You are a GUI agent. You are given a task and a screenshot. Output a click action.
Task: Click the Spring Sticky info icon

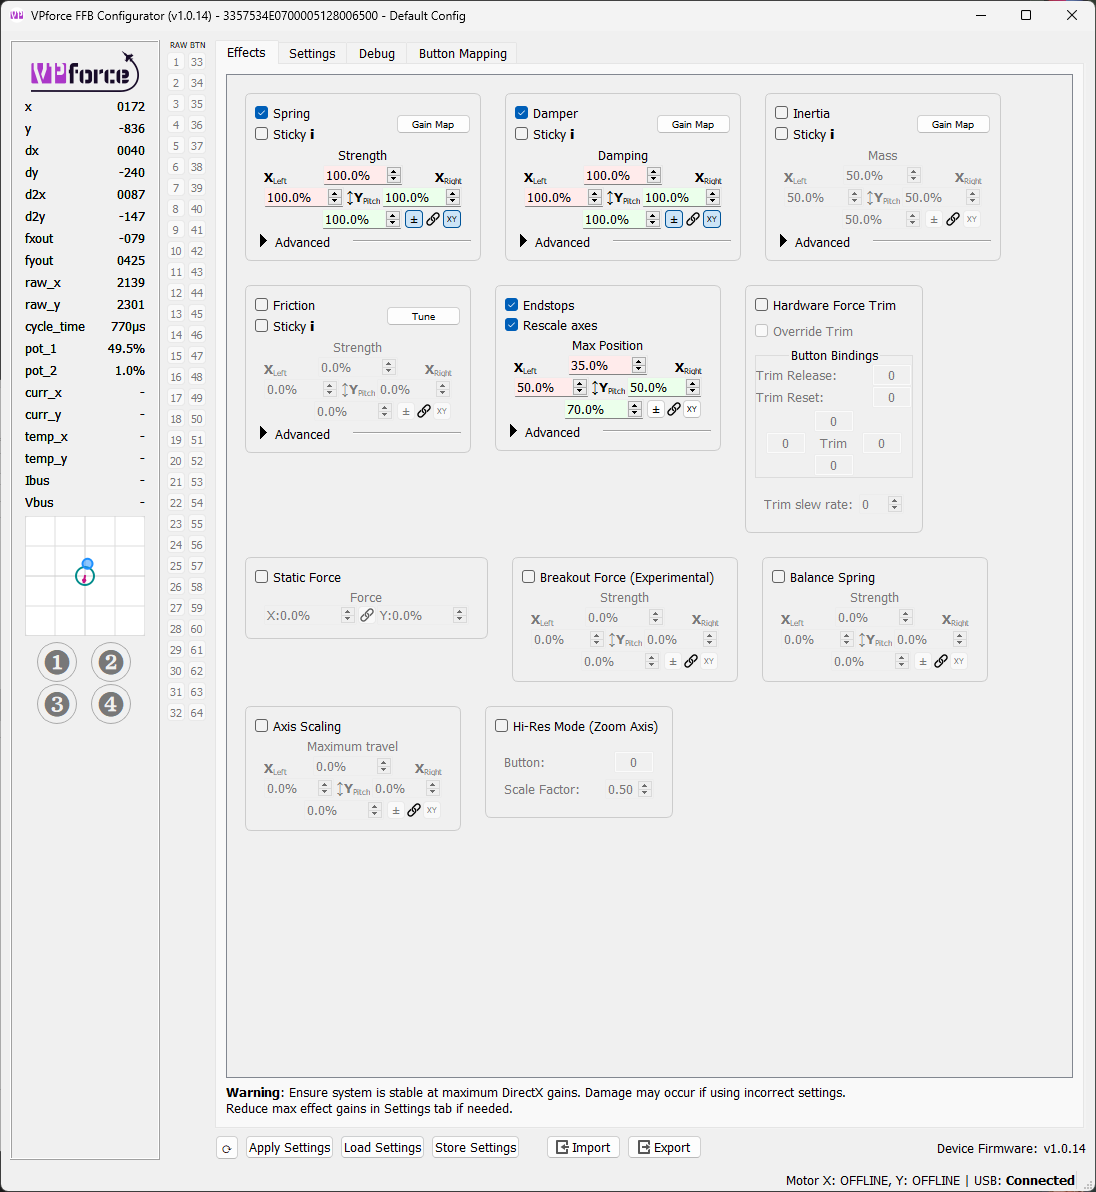coord(312,134)
